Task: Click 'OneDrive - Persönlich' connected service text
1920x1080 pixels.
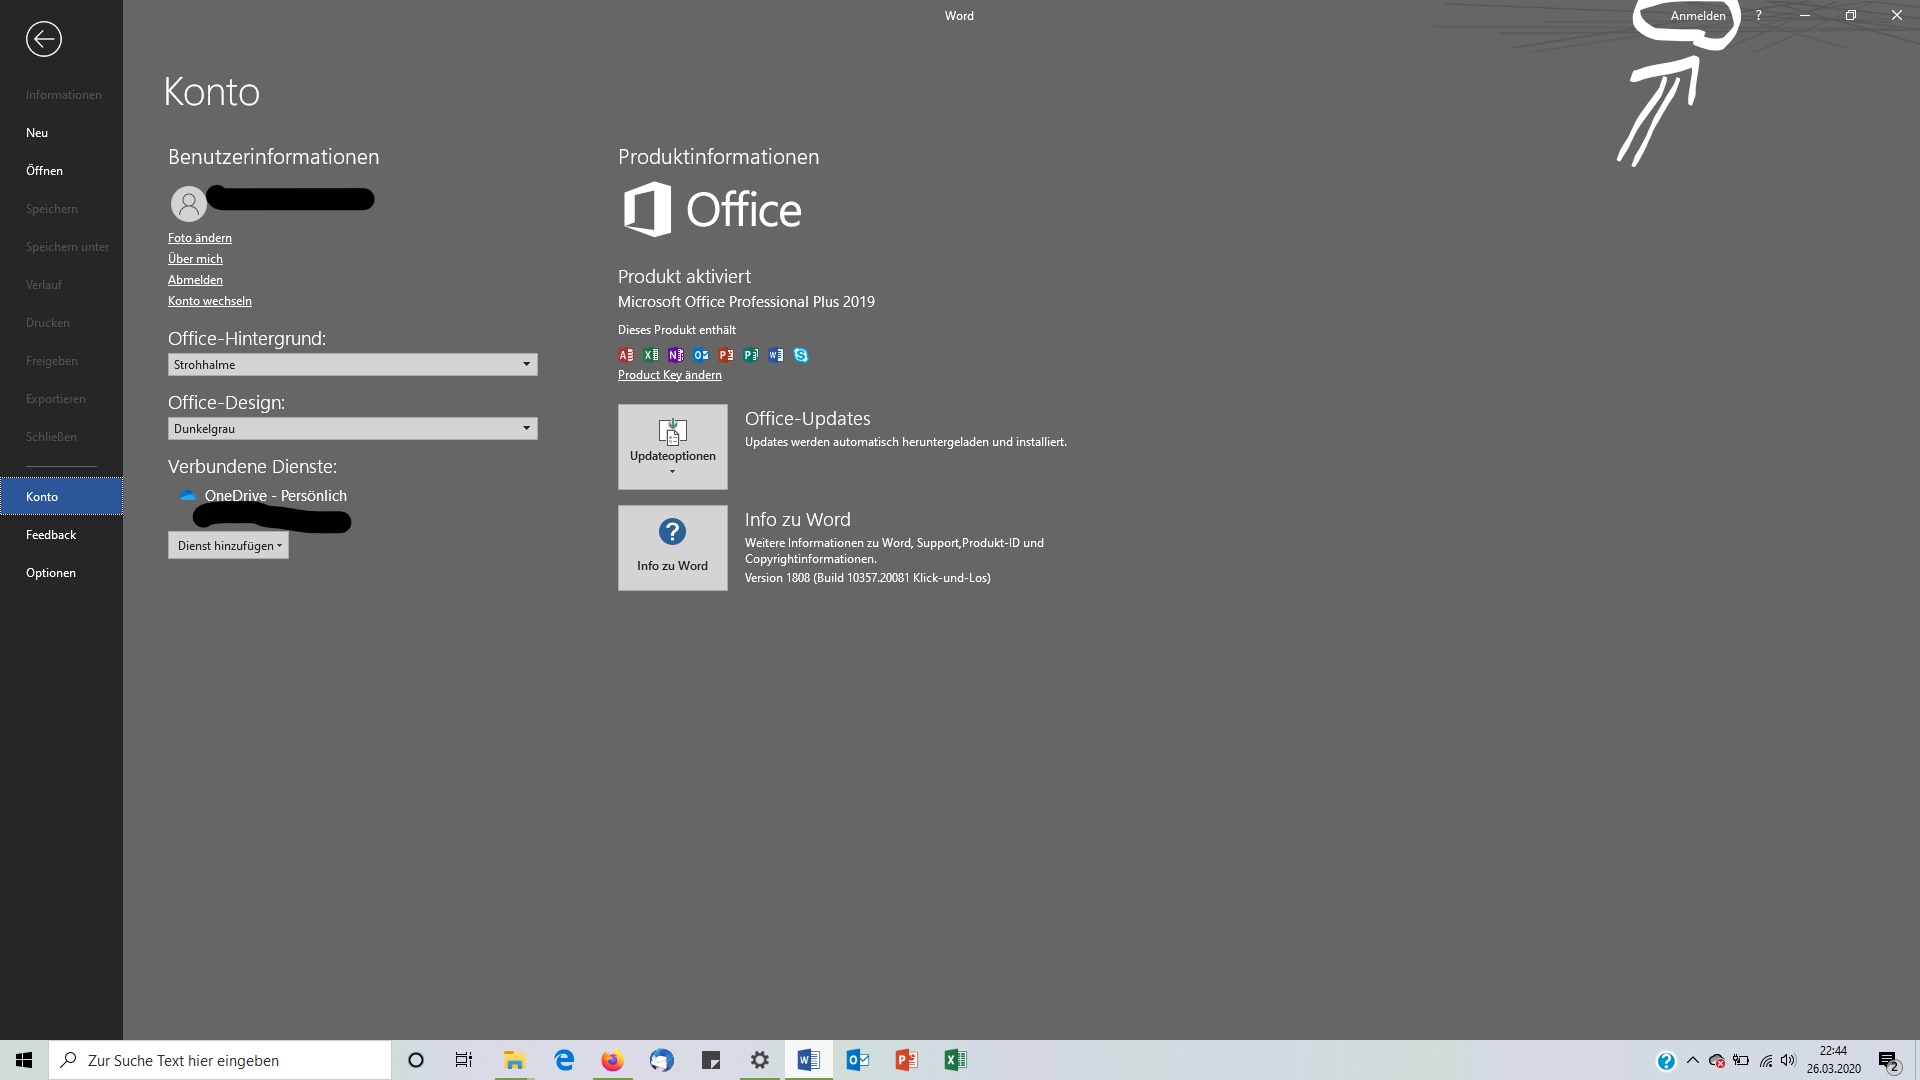Action: coord(276,496)
